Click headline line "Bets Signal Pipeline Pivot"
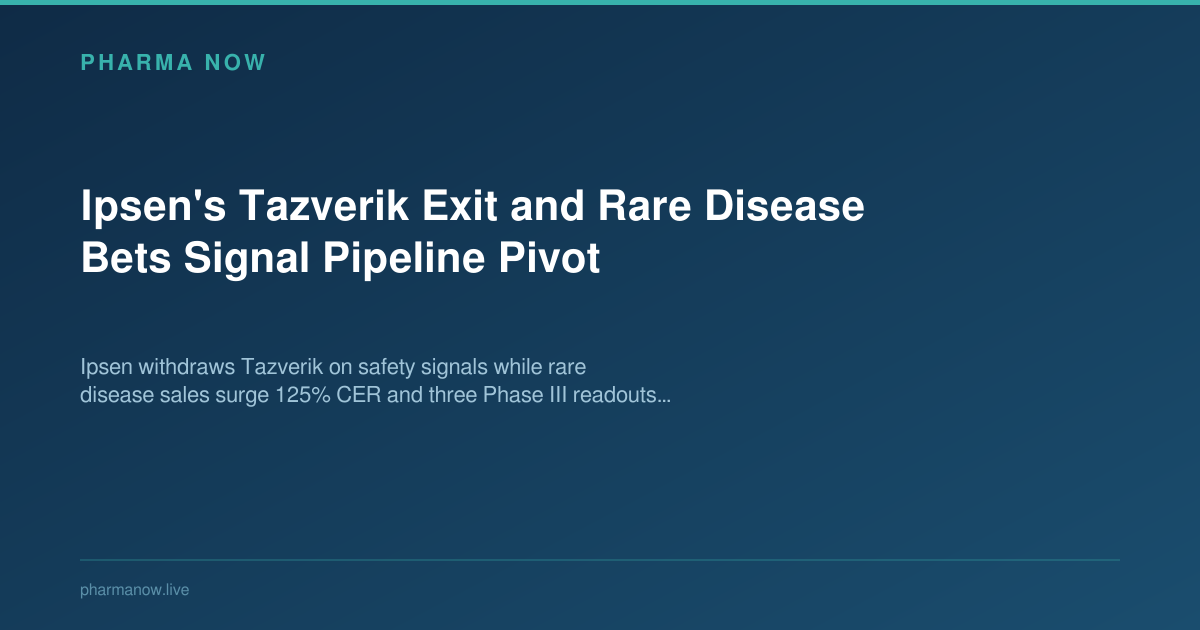 pyautogui.click(x=340, y=258)
